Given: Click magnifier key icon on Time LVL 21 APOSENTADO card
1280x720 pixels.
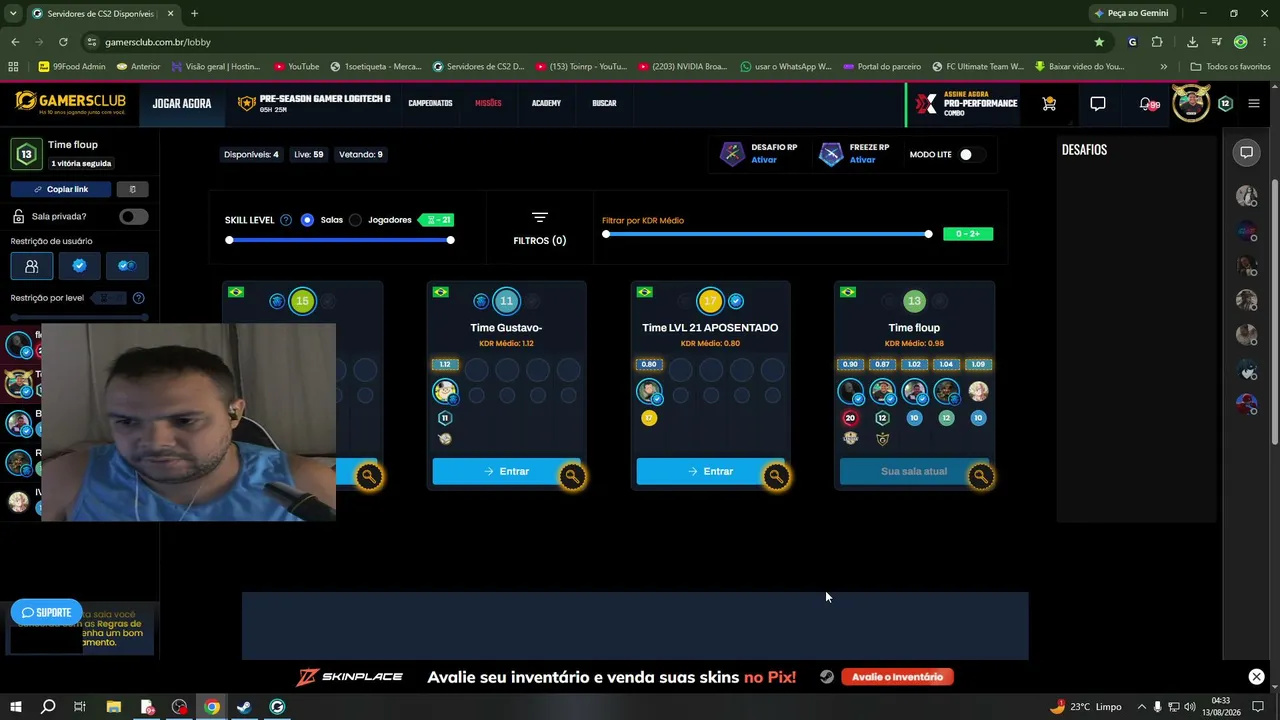Looking at the screenshot, I should 776,477.
